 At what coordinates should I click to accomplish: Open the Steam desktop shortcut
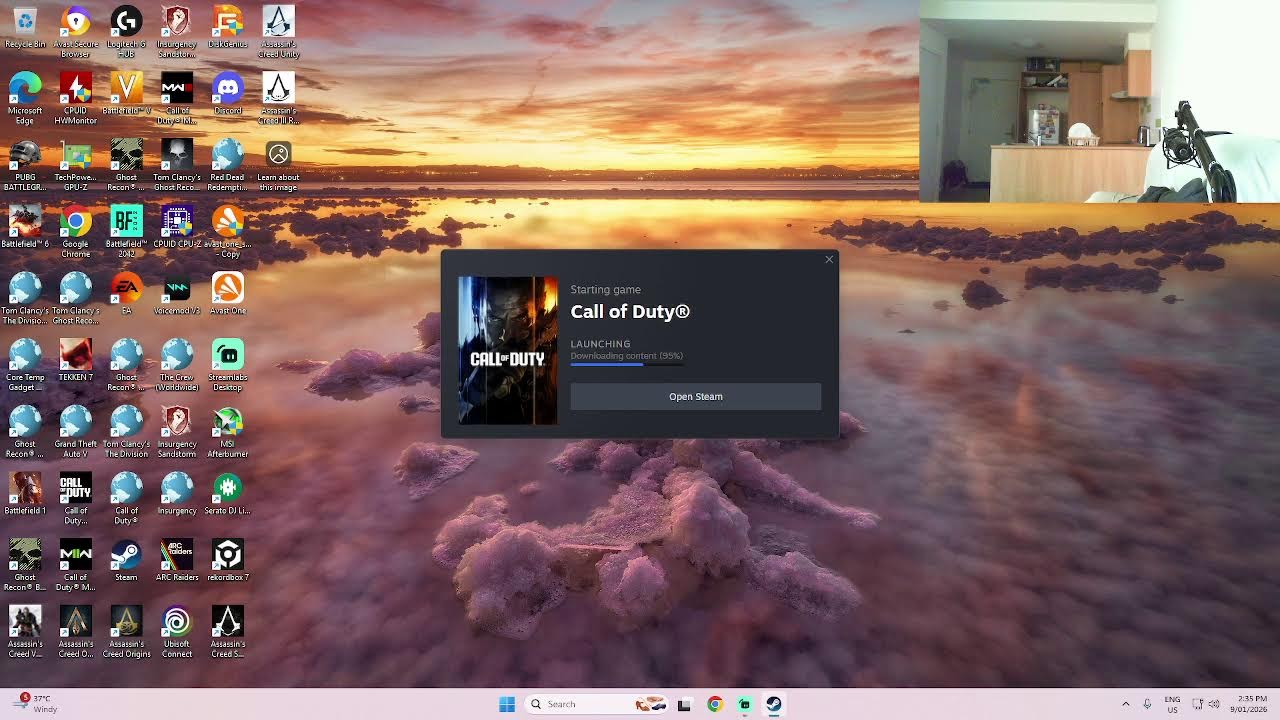(126, 561)
